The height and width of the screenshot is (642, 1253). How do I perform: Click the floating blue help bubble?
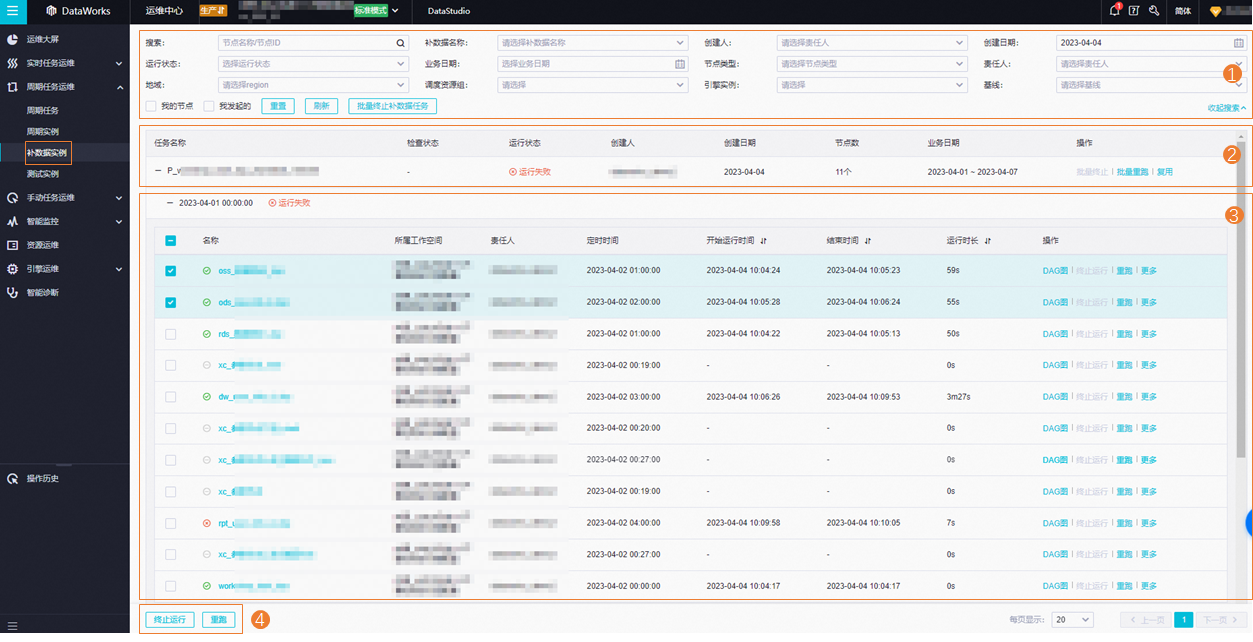(1248, 523)
